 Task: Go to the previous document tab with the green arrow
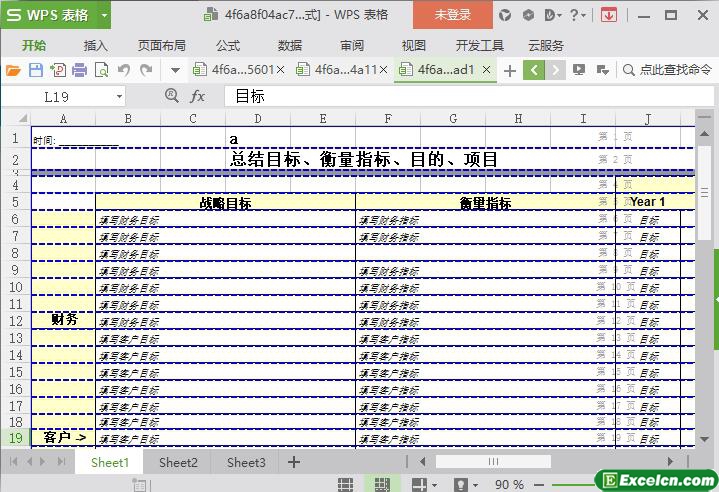(534, 70)
